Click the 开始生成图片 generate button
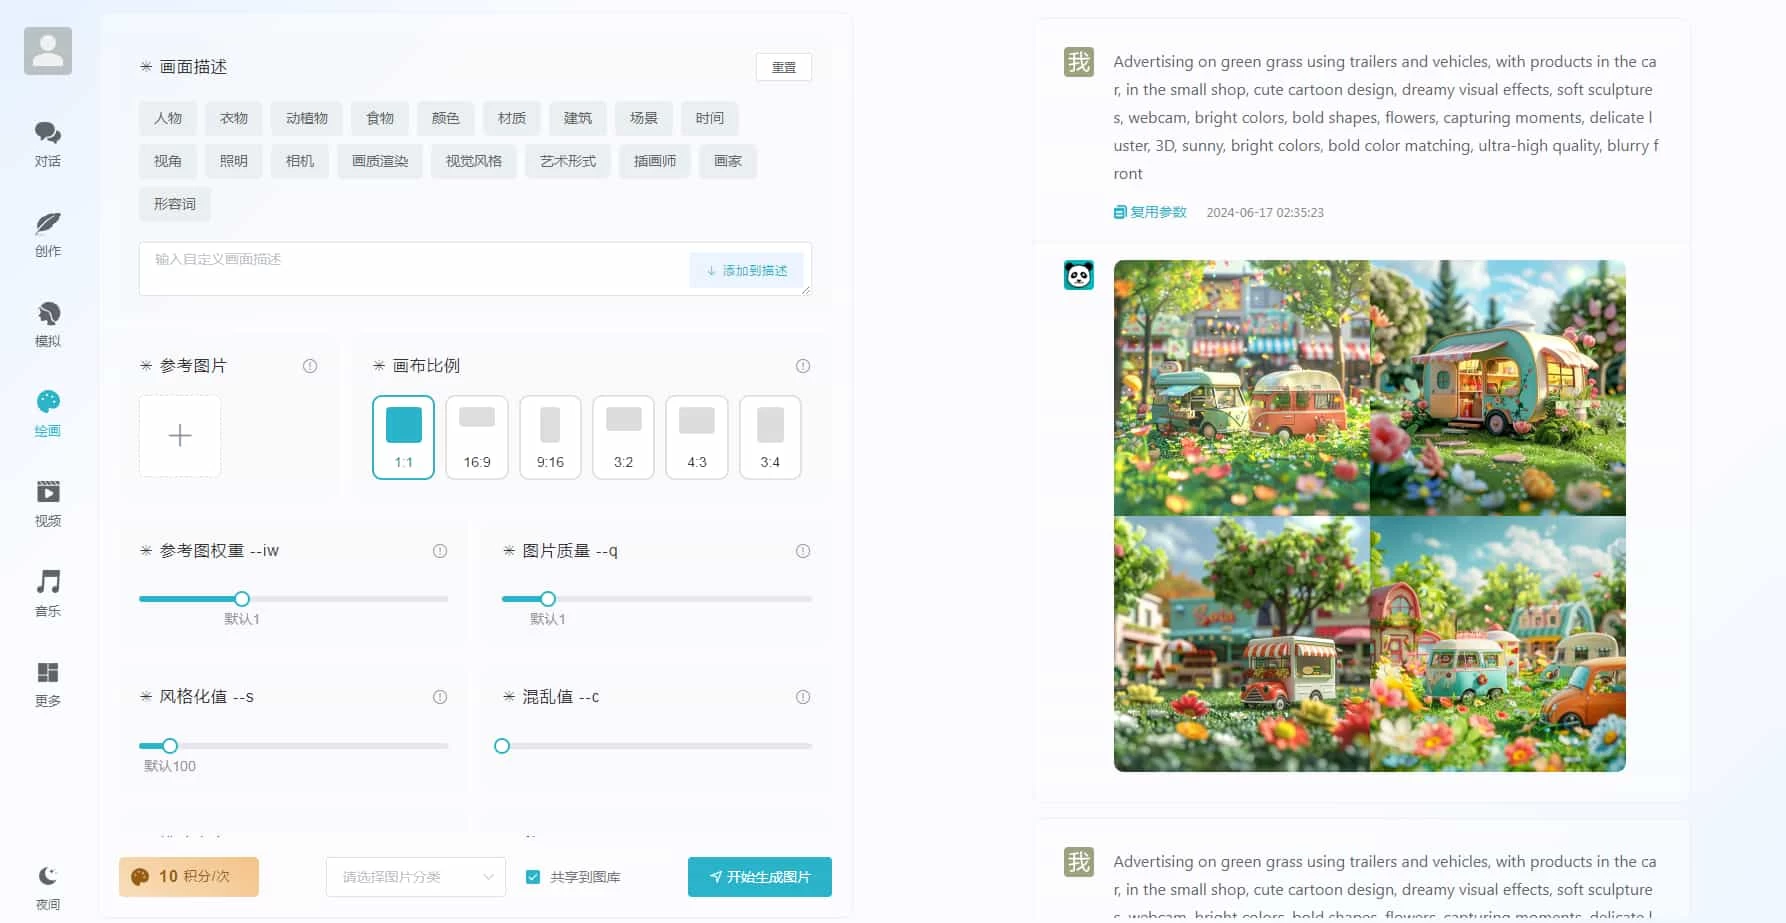 click(x=759, y=876)
